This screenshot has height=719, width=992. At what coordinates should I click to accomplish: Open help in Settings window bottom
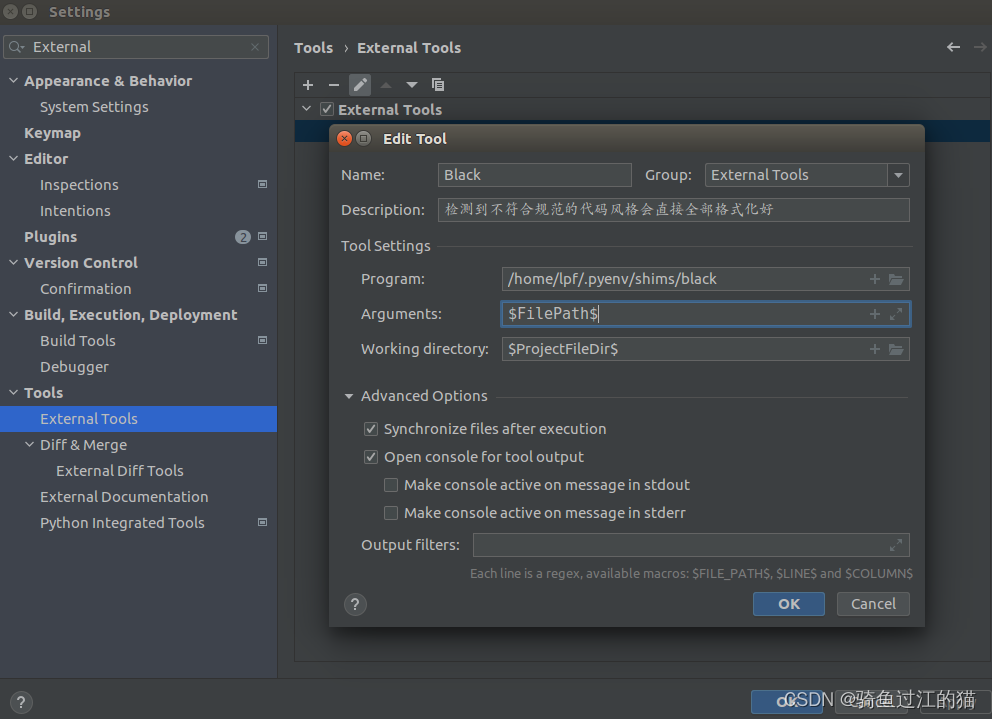click(x=21, y=702)
